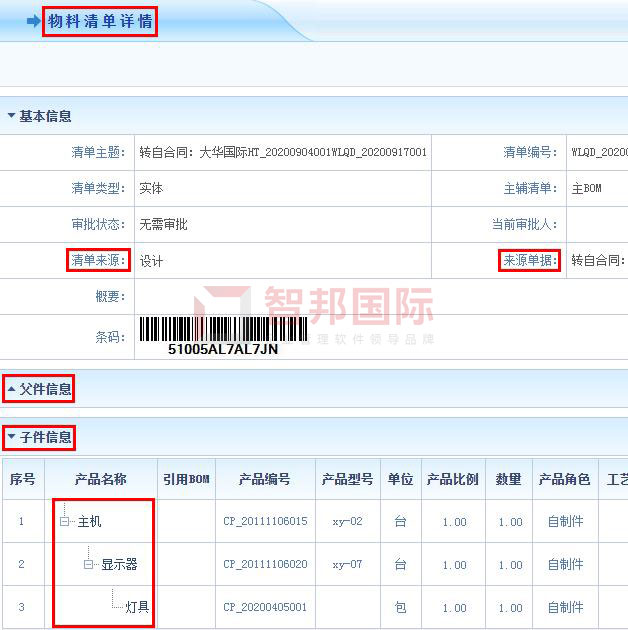Click the 产品编号 column header

pyautogui.click(x=265, y=479)
